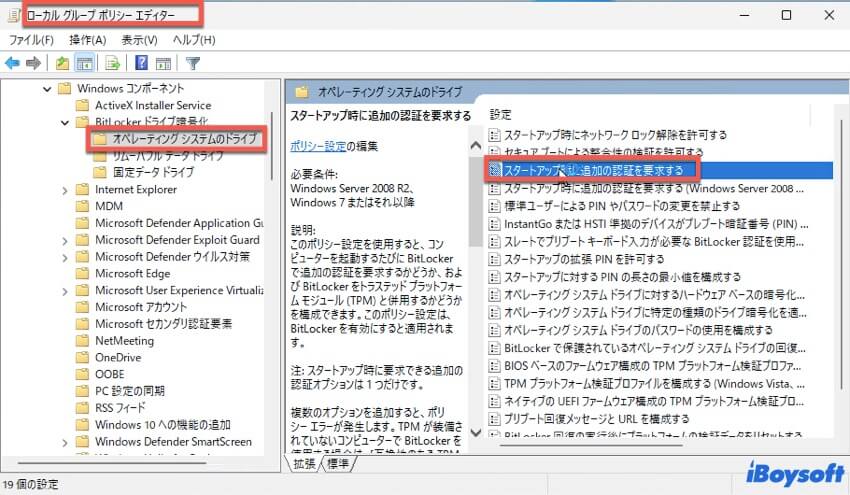
Task: Open the 表示(V) menu
Action: coord(139,40)
